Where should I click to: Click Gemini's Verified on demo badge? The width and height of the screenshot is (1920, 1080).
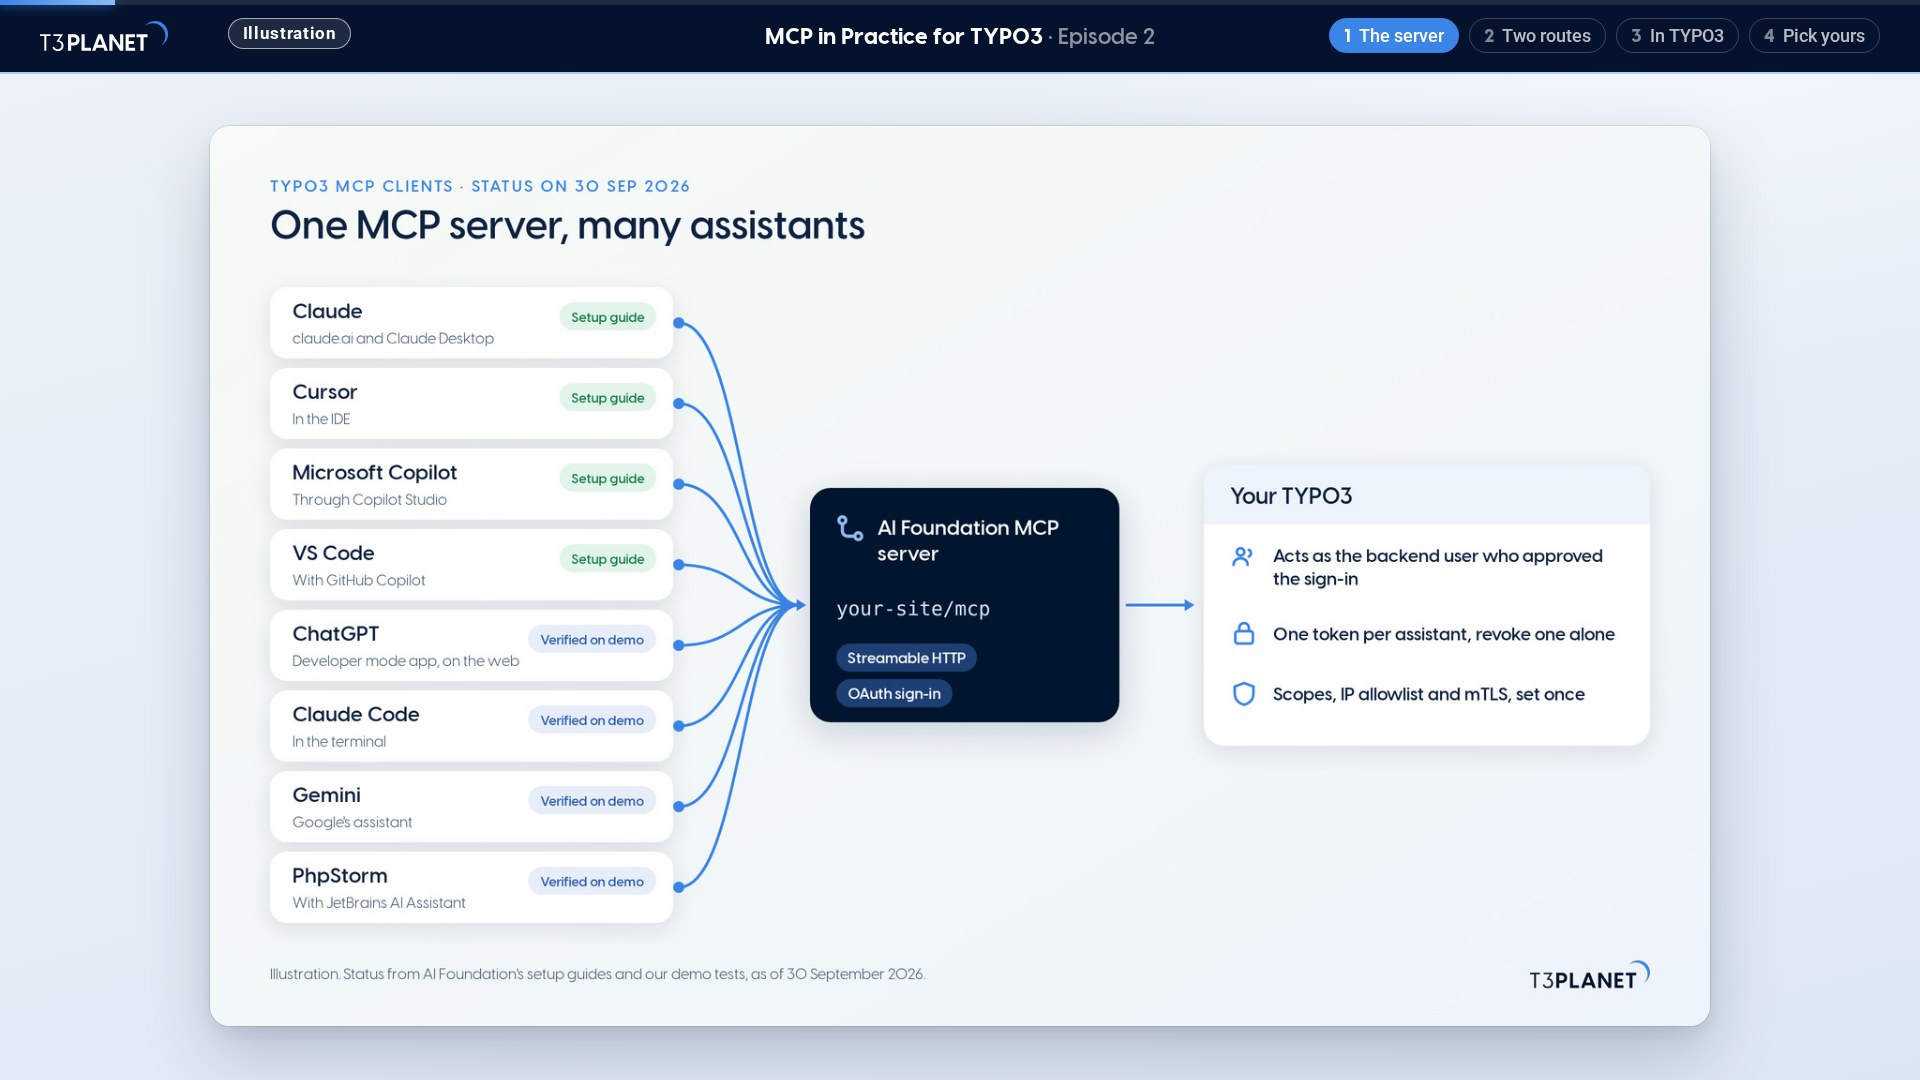click(592, 801)
